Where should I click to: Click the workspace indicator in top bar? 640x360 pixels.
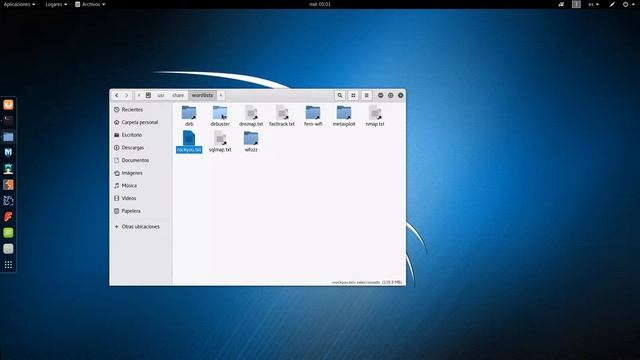pyautogui.click(x=576, y=4)
